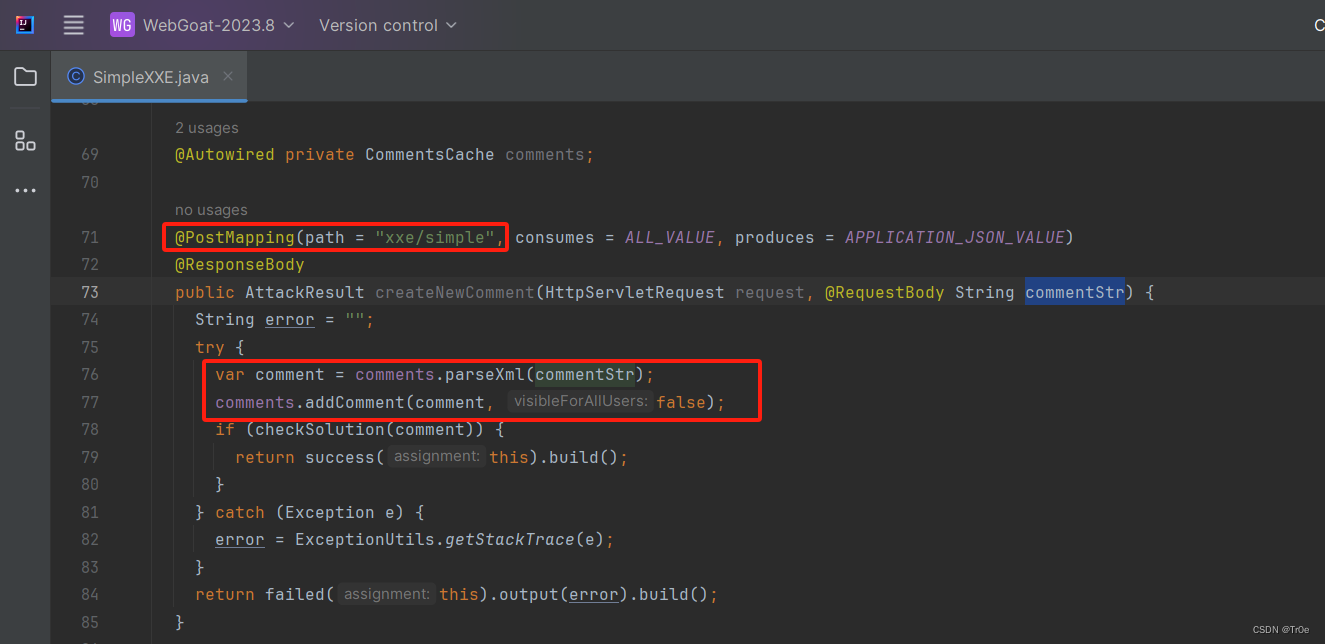This screenshot has height=644, width=1325.
Task: Click the assignment hint on line 79
Action: coord(436,457)
